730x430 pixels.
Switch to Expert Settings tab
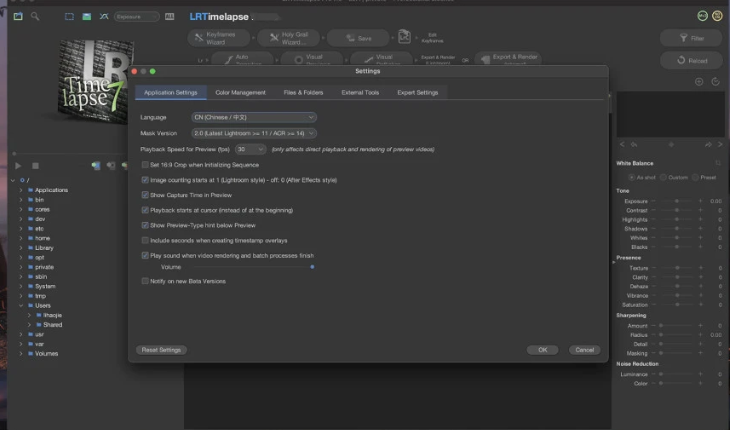(418, 93)
